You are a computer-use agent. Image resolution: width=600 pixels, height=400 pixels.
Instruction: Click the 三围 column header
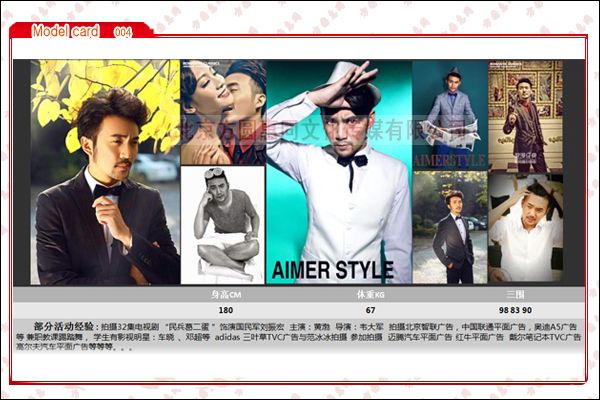[x=515, y=294]
